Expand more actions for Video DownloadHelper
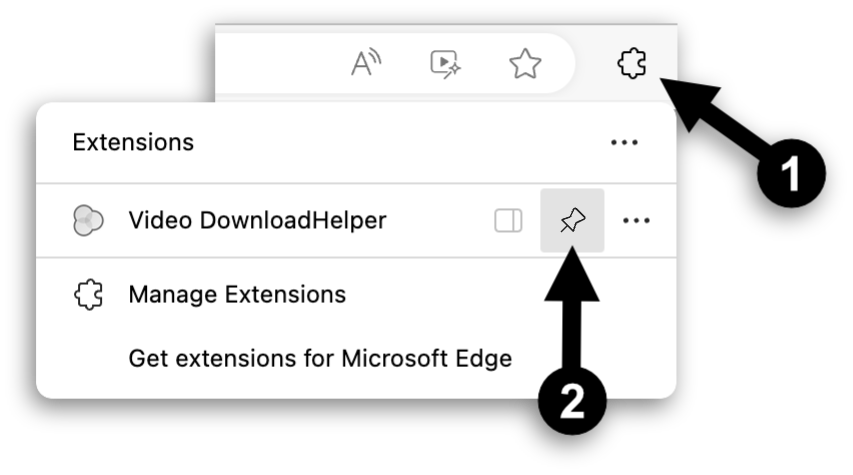 pyautogui.click(x=636, y=220)
